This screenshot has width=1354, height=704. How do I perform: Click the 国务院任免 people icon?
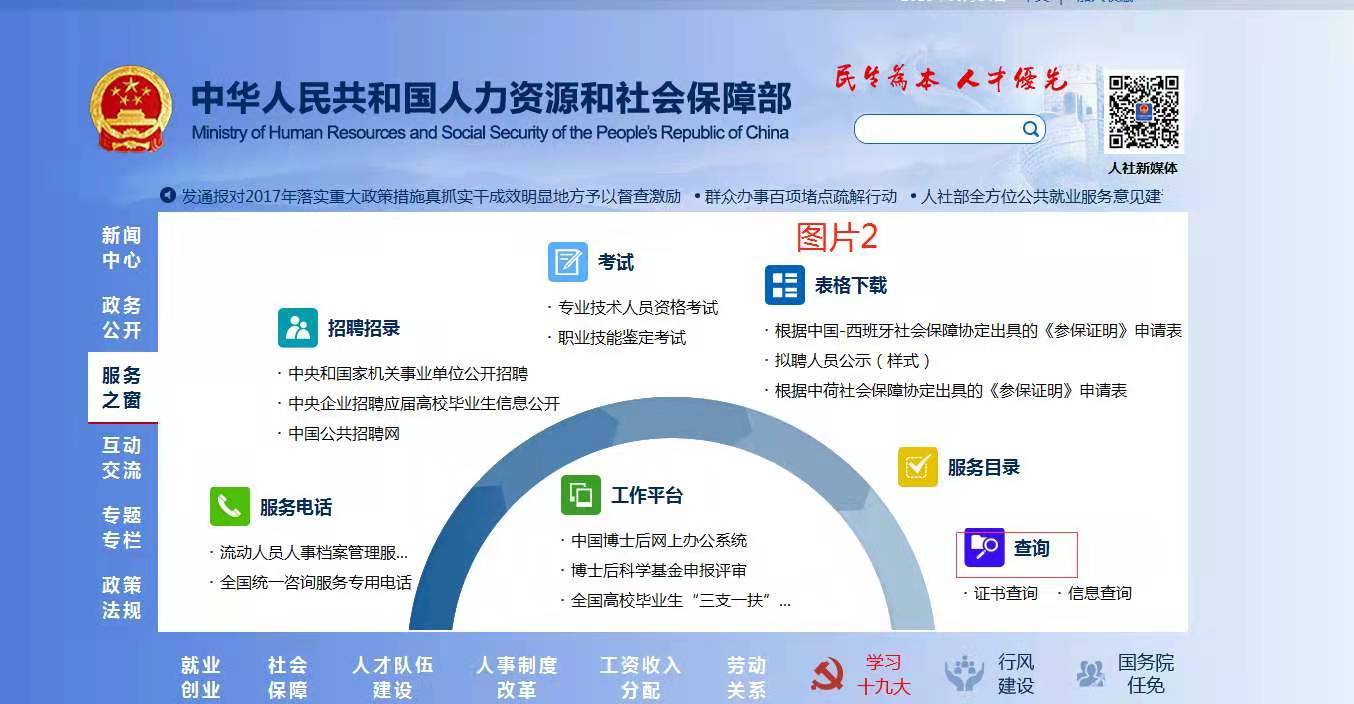[x=1090, y=674]
